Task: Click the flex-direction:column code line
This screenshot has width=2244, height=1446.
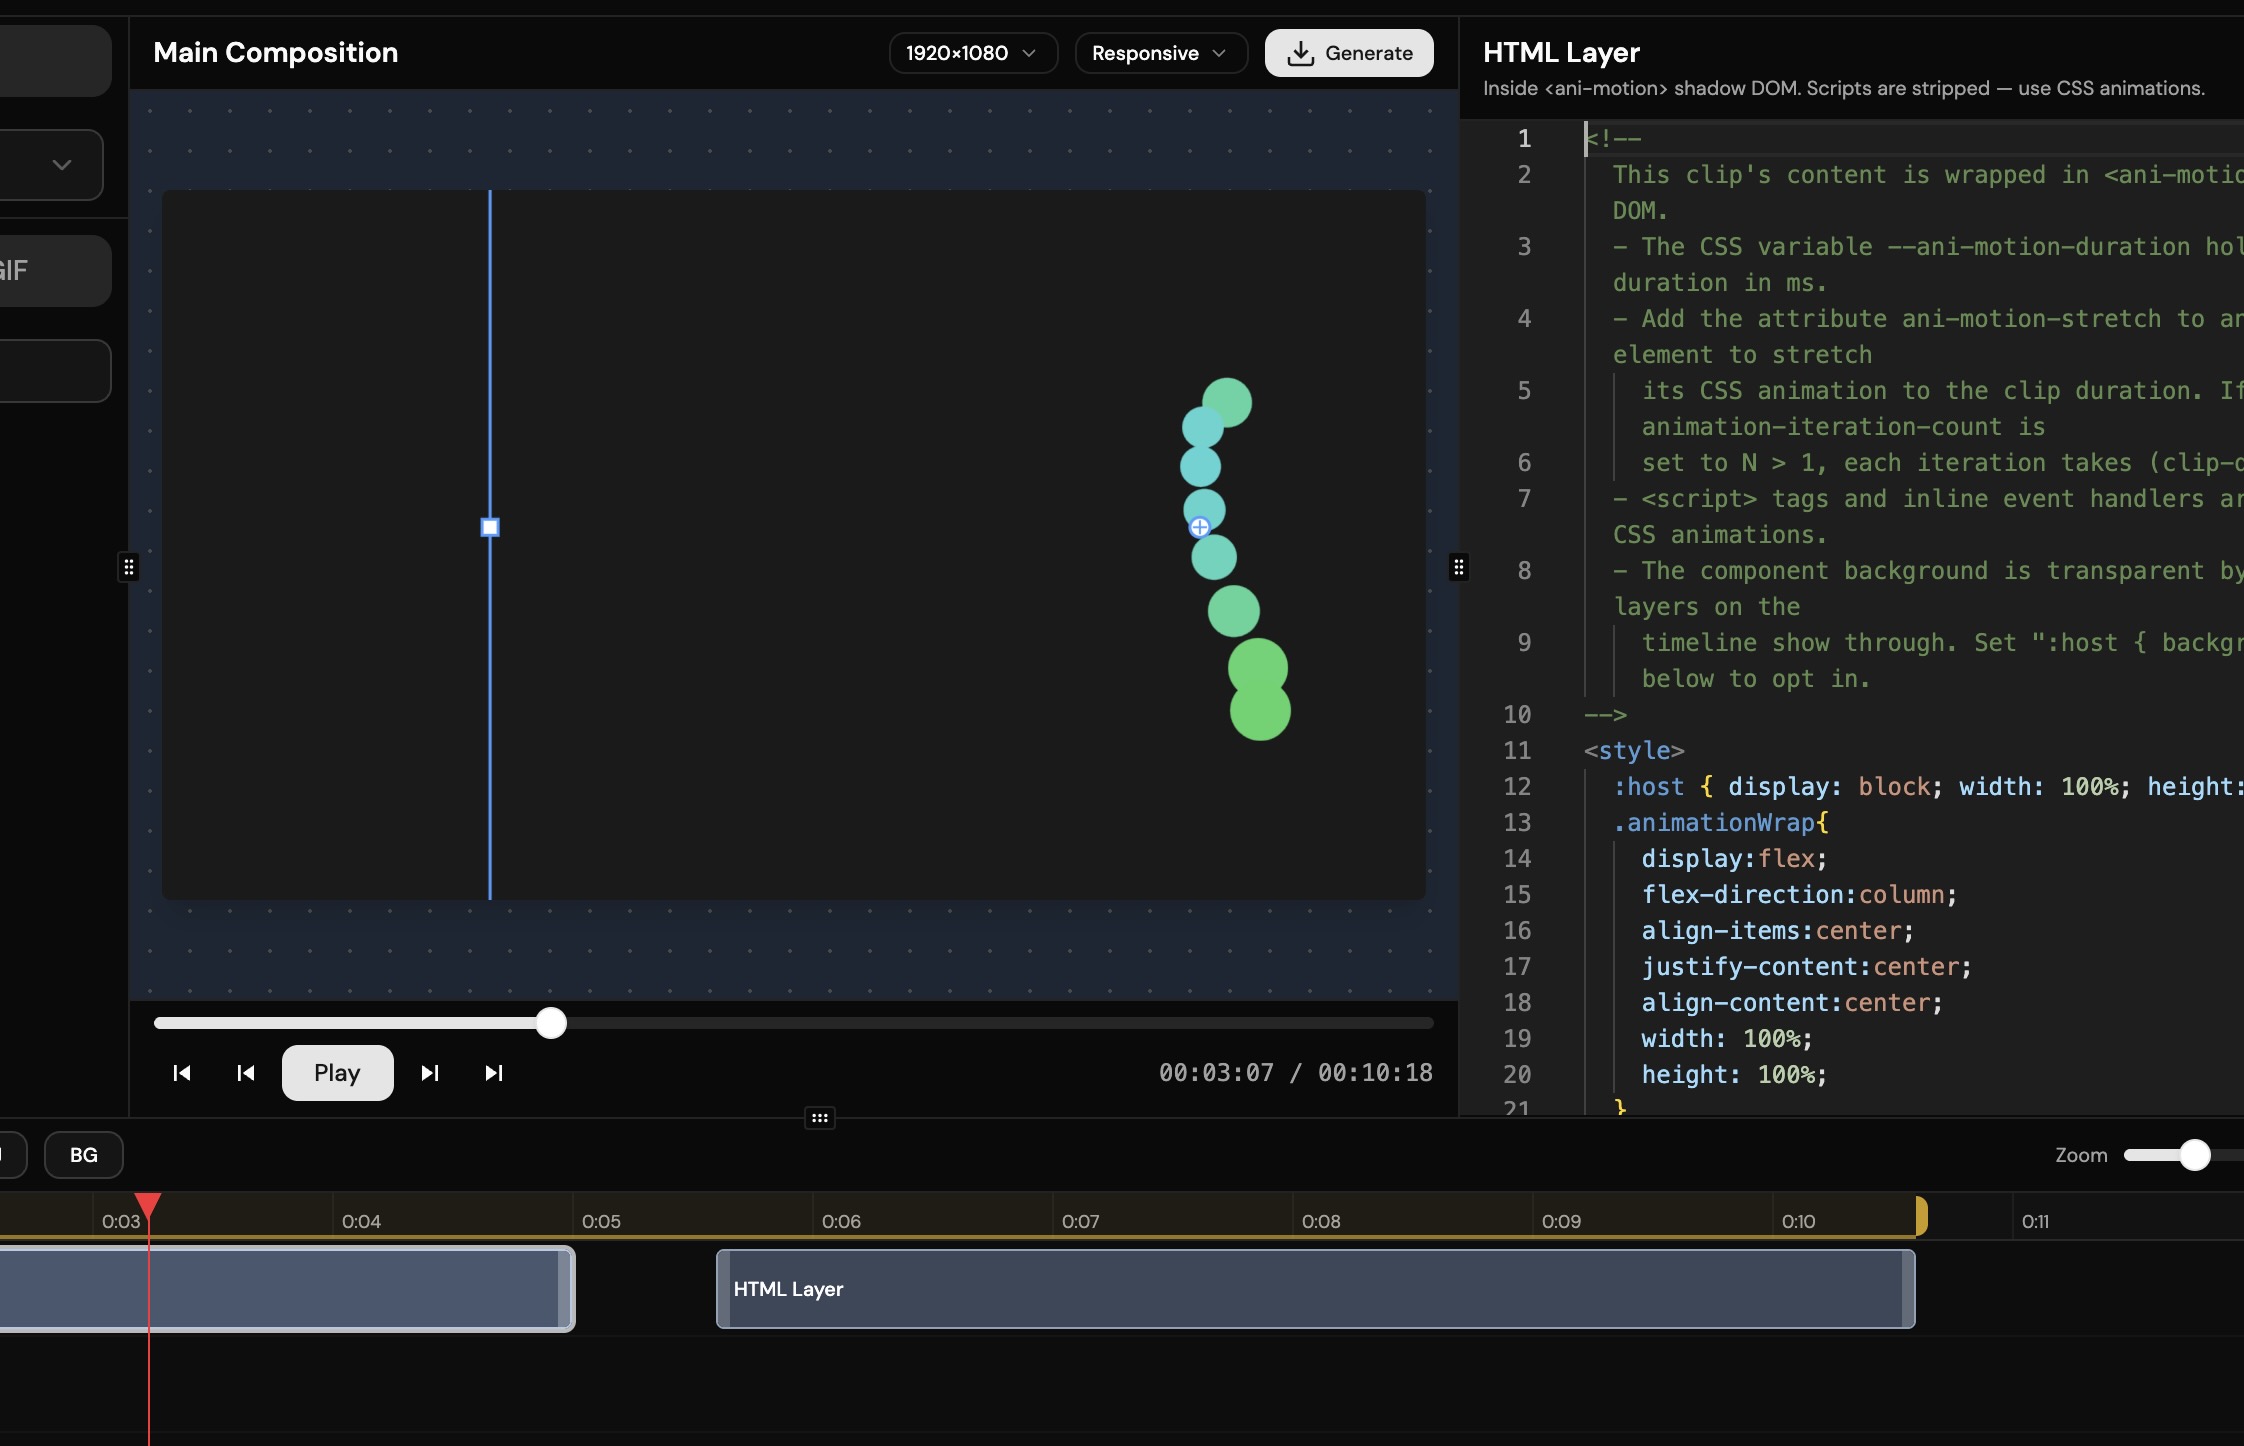Action: (1799, 894)
